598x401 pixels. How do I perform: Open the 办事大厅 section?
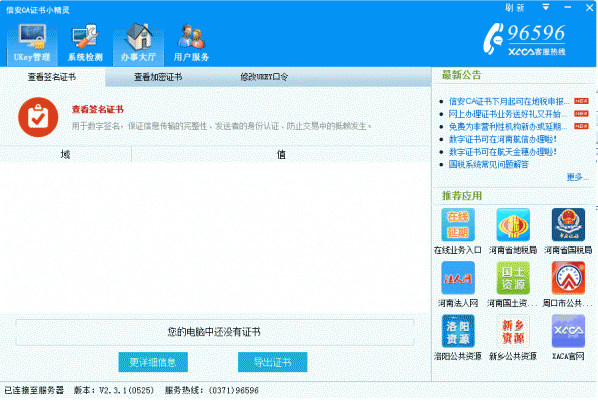138,44
